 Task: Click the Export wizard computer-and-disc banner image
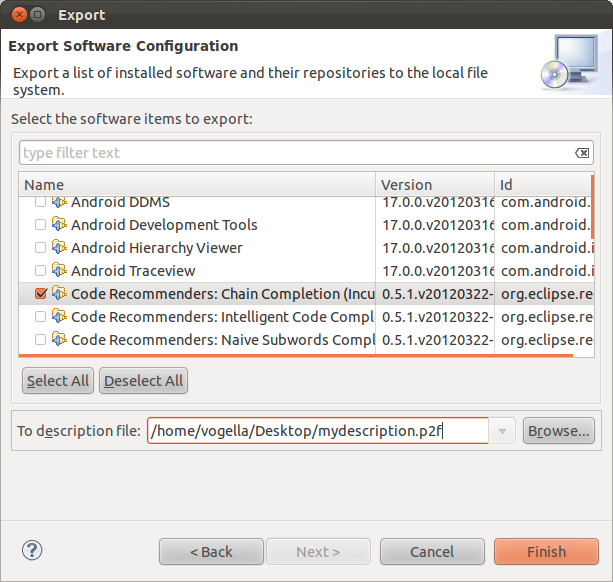click(571, 63)
